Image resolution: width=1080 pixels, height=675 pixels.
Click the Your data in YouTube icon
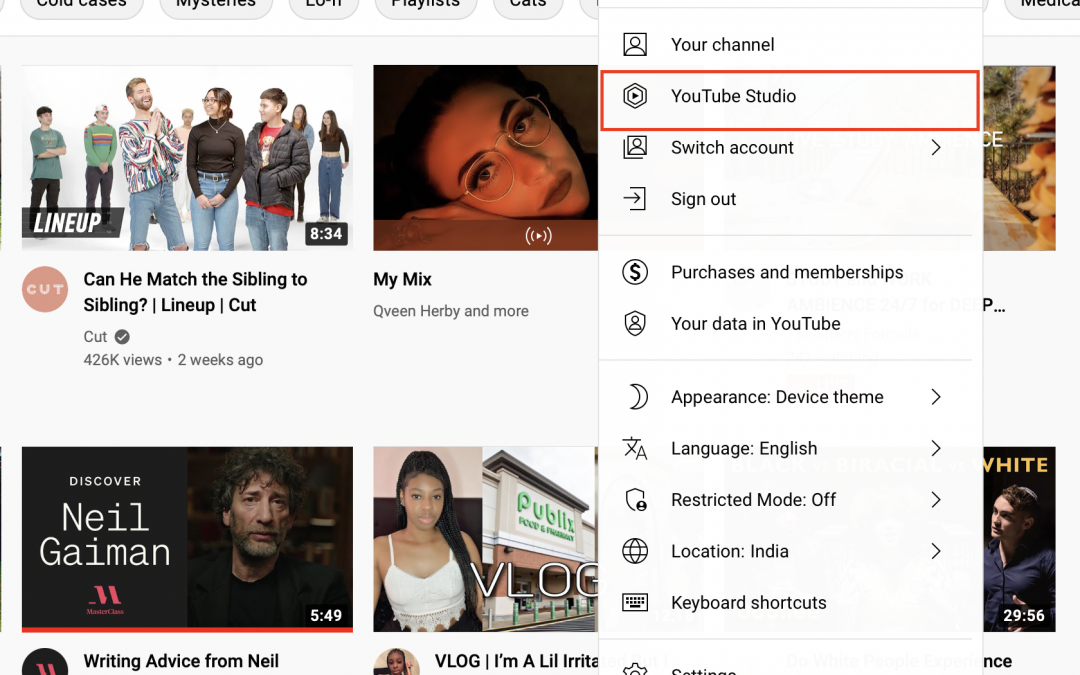(636, 323)
